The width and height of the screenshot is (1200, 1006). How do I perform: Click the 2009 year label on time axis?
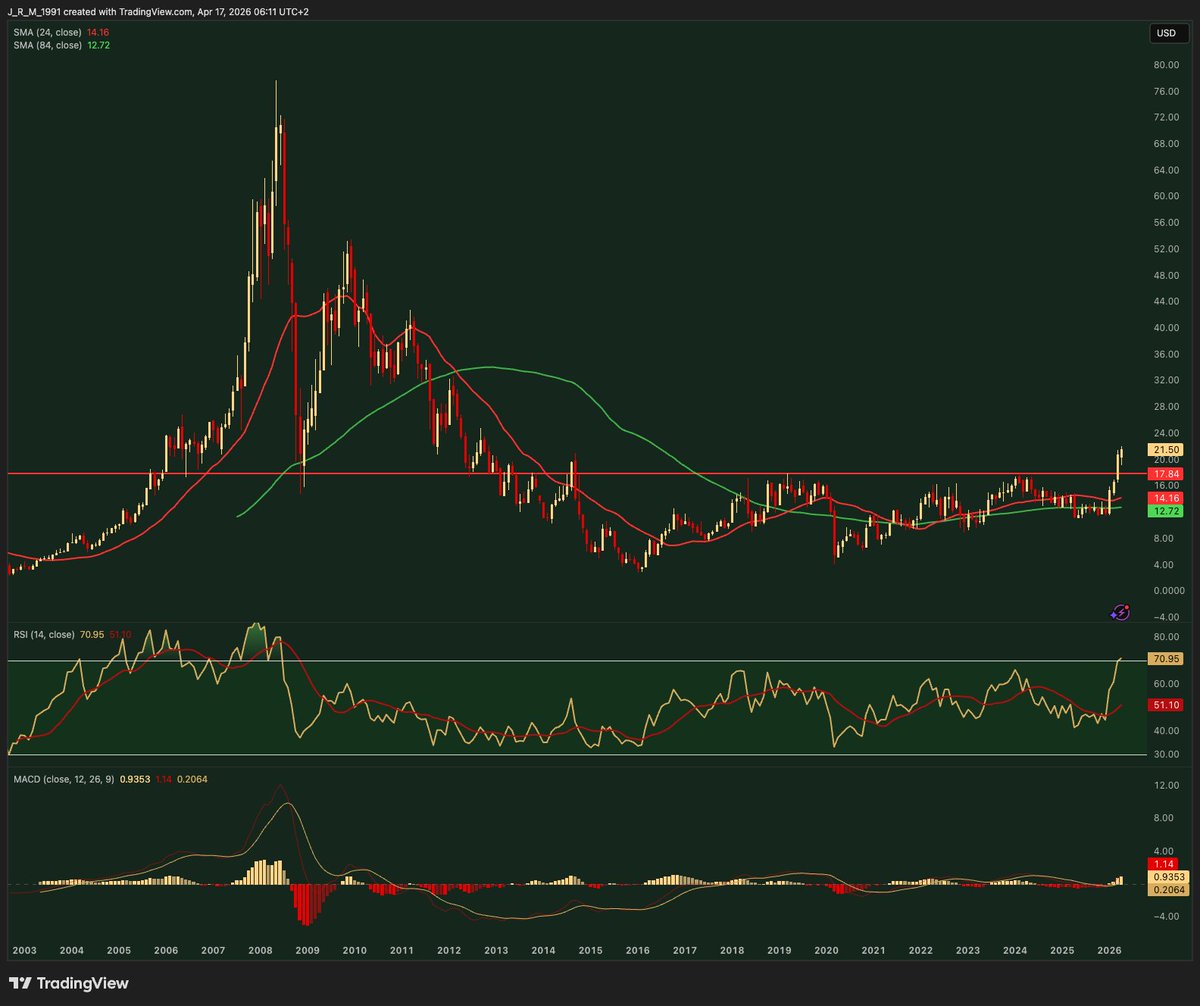click(x=307, y=949)
